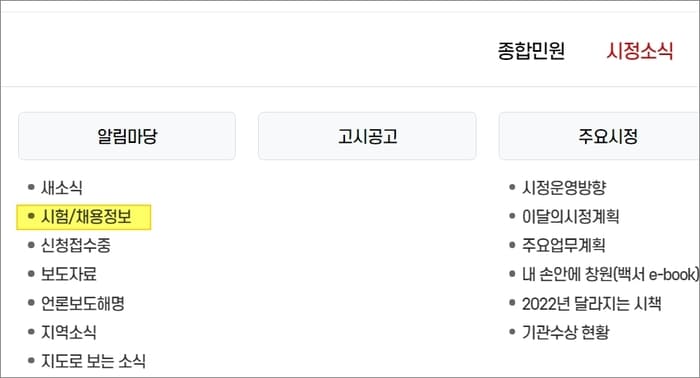Select the 언론보도해명 link

83,303
